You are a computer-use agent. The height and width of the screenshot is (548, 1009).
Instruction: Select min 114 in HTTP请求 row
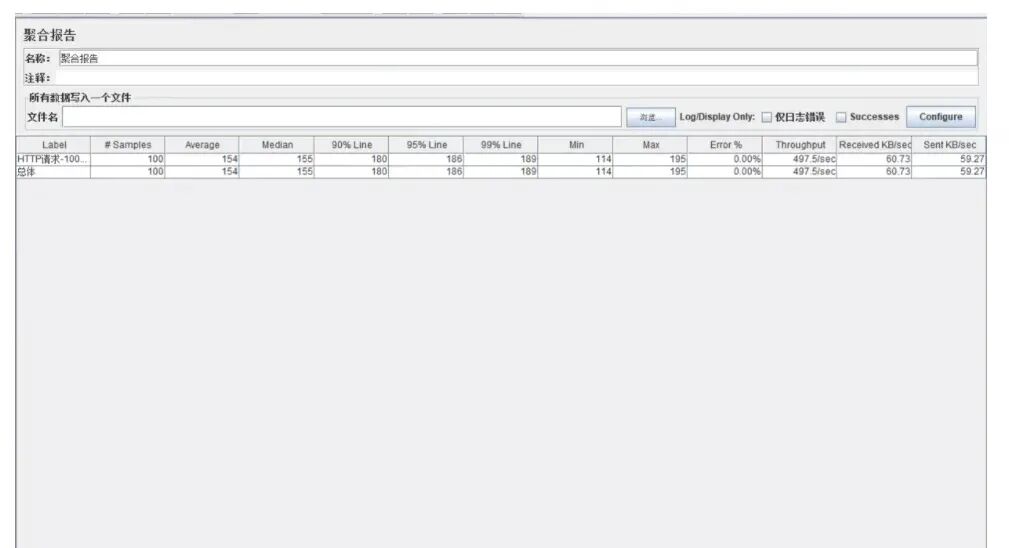(x=575, y=159)
